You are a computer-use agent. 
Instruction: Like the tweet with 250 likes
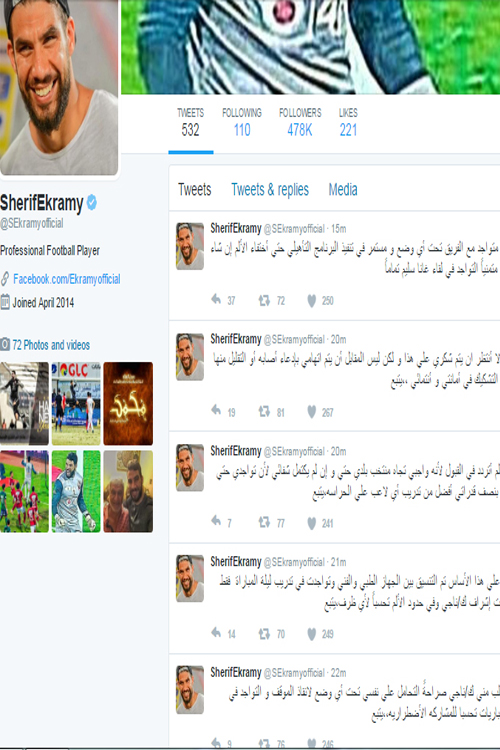click(x=311, y=300)
